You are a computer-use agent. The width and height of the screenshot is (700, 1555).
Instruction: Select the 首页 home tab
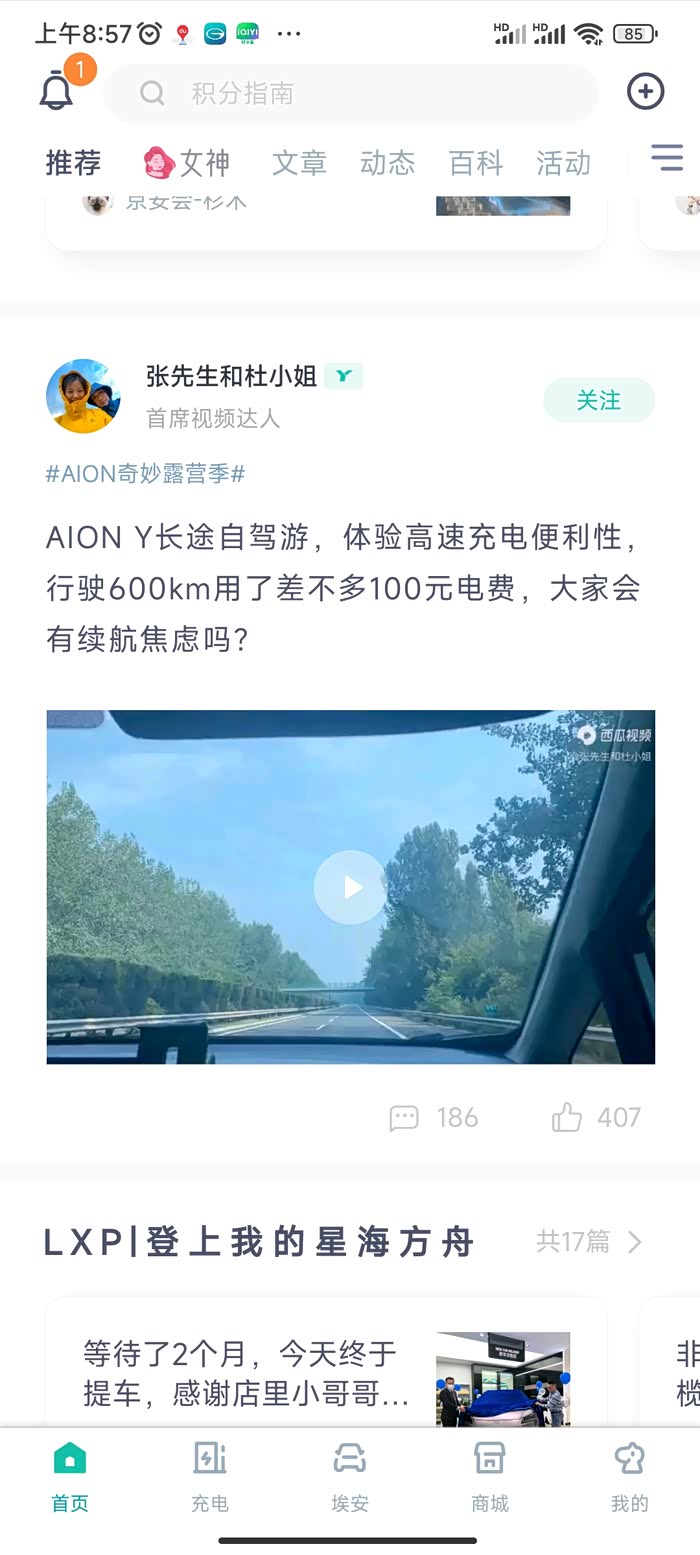coord(70,1478)
